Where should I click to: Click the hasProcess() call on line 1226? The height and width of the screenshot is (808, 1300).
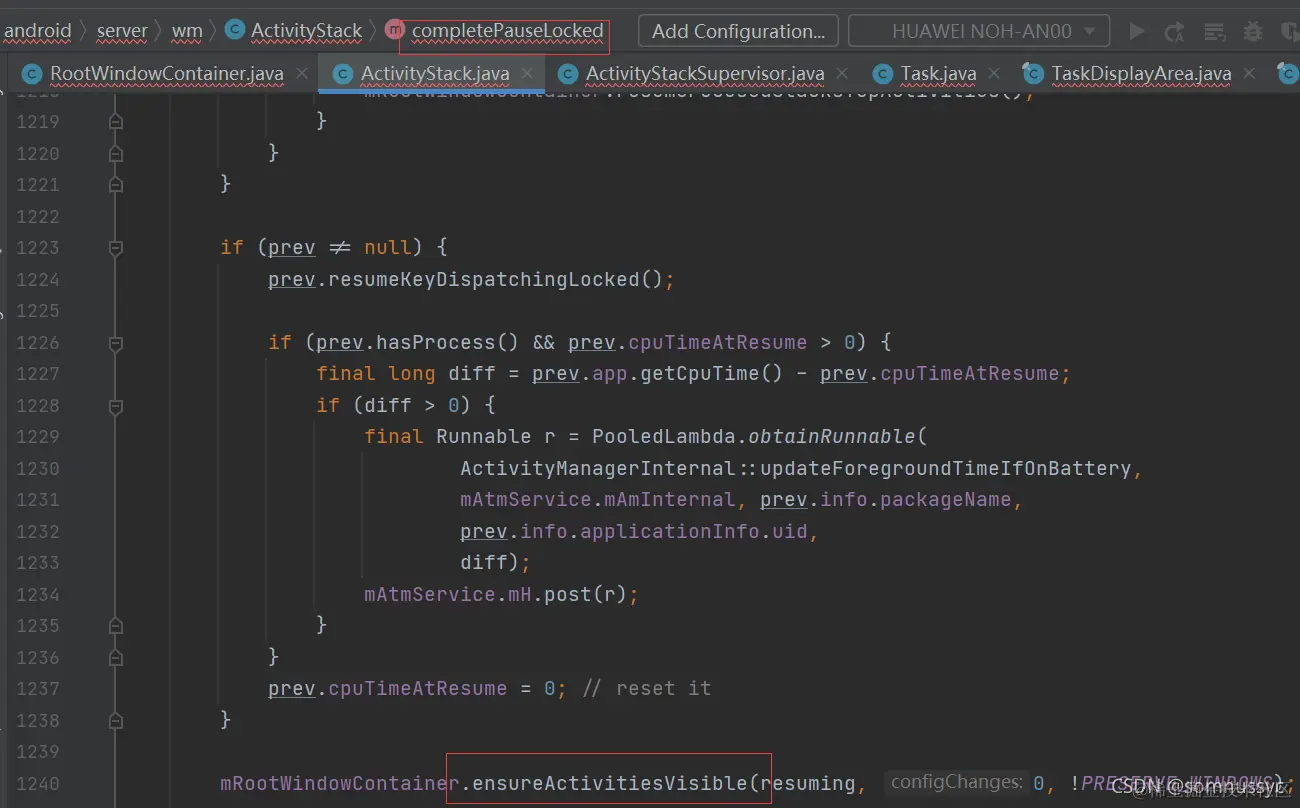point(447,342)
